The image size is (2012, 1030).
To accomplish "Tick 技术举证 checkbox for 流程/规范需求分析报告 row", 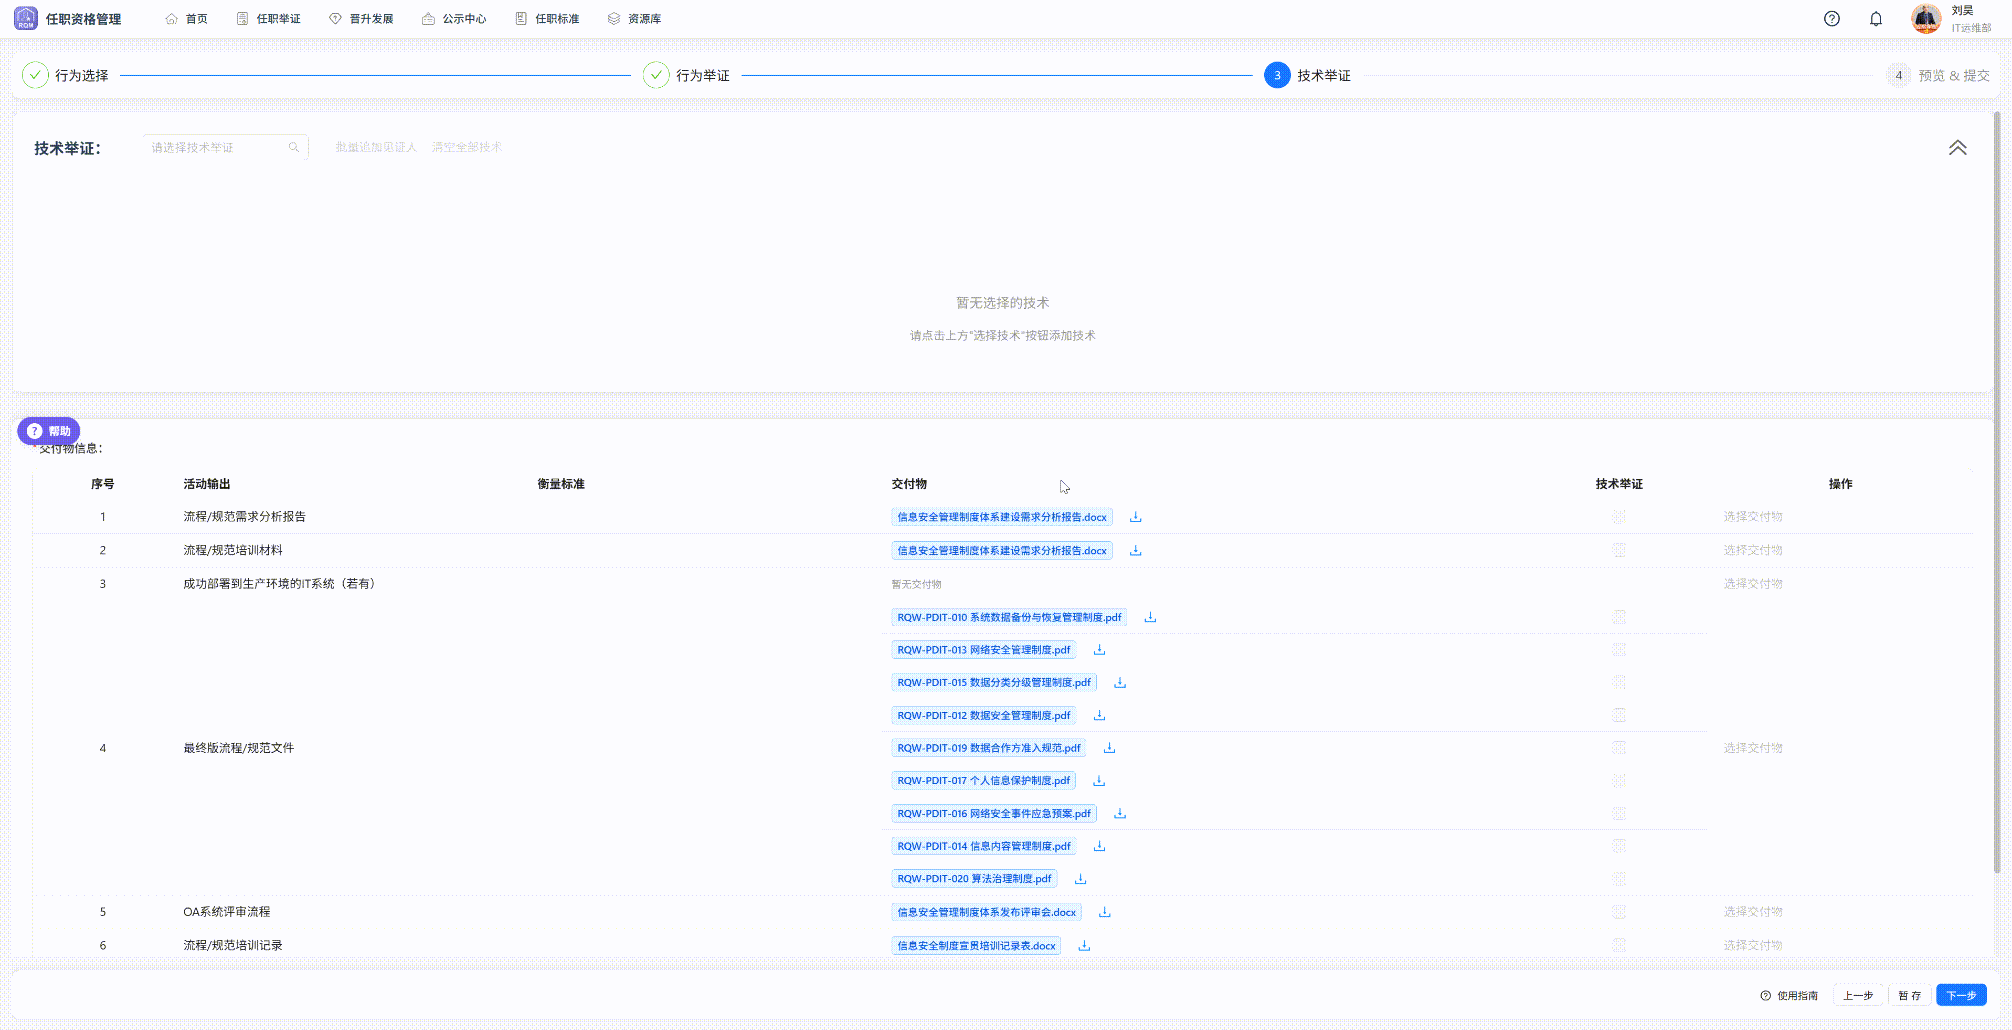I will click(x=1619, y=517).
